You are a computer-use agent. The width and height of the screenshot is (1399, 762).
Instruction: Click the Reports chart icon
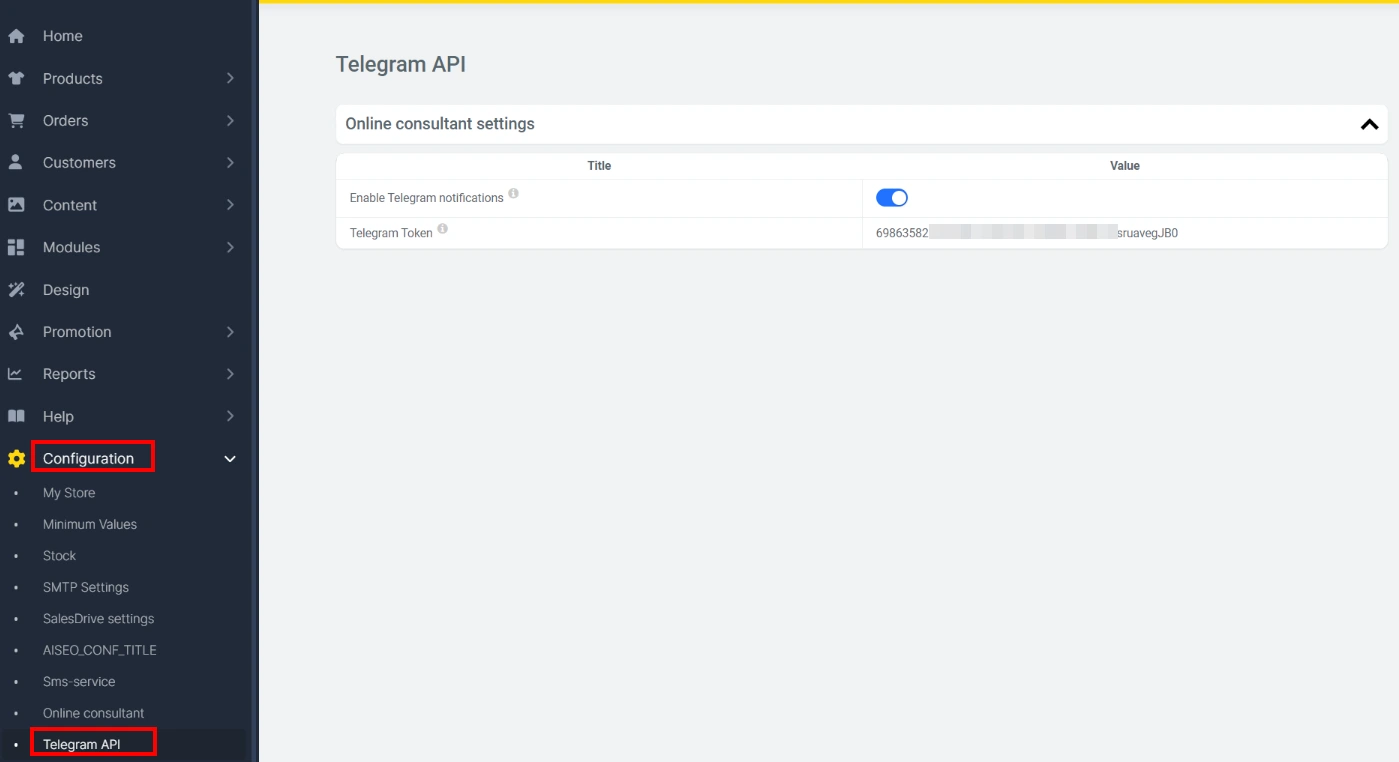coord(16,374)
